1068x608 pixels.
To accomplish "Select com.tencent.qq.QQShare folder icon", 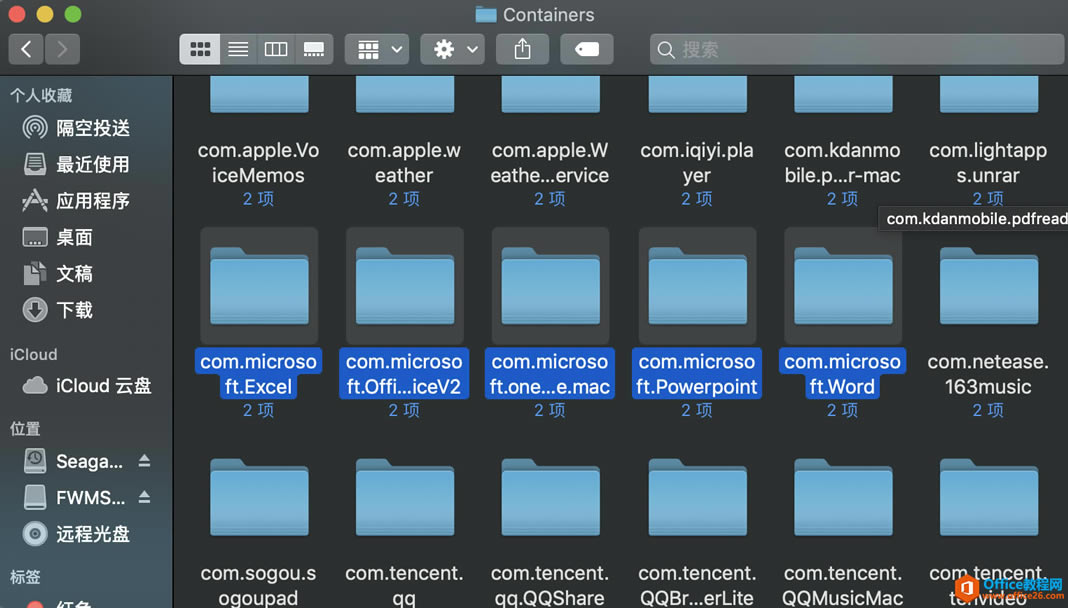I will coord(550,498).
